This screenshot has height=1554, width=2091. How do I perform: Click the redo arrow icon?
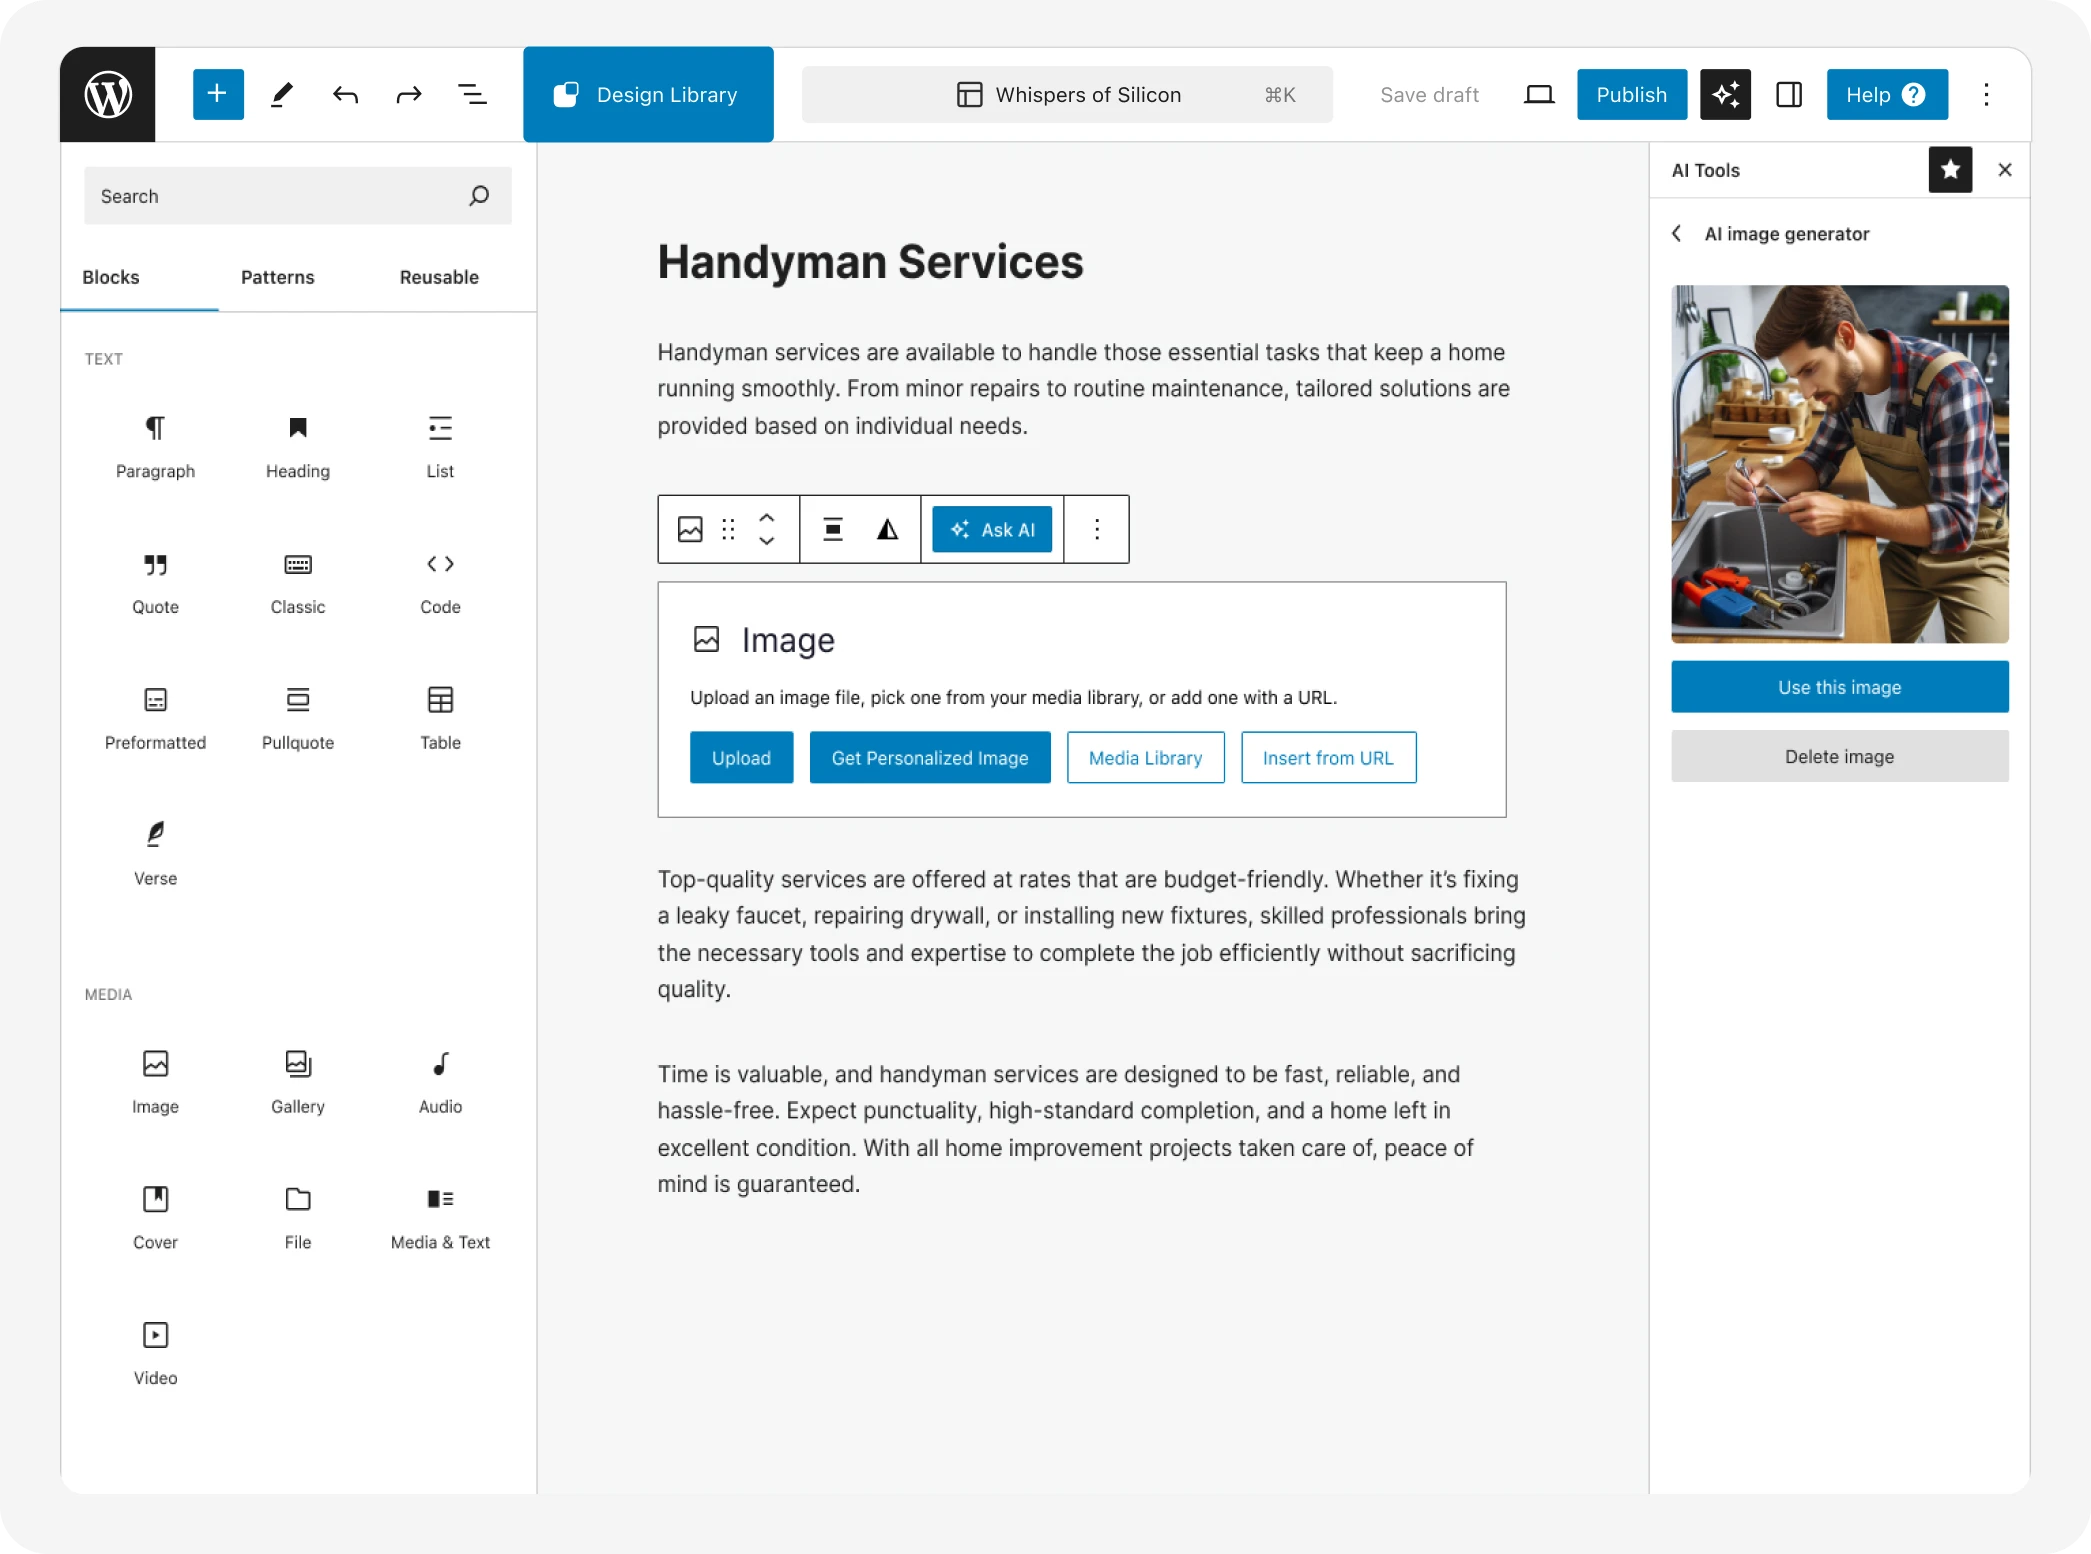(x=408, y=95)
